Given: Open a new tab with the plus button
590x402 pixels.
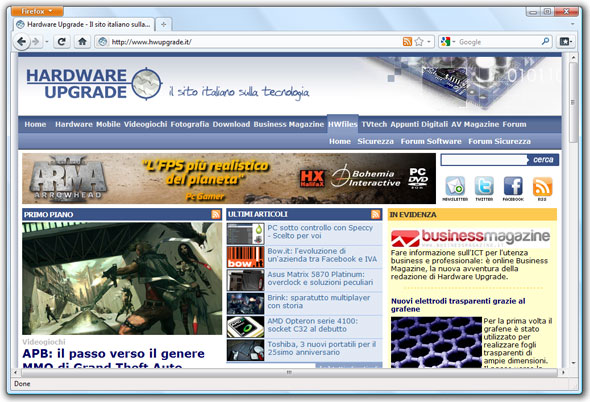Looking at the screenshot, I should pos(163,24).
